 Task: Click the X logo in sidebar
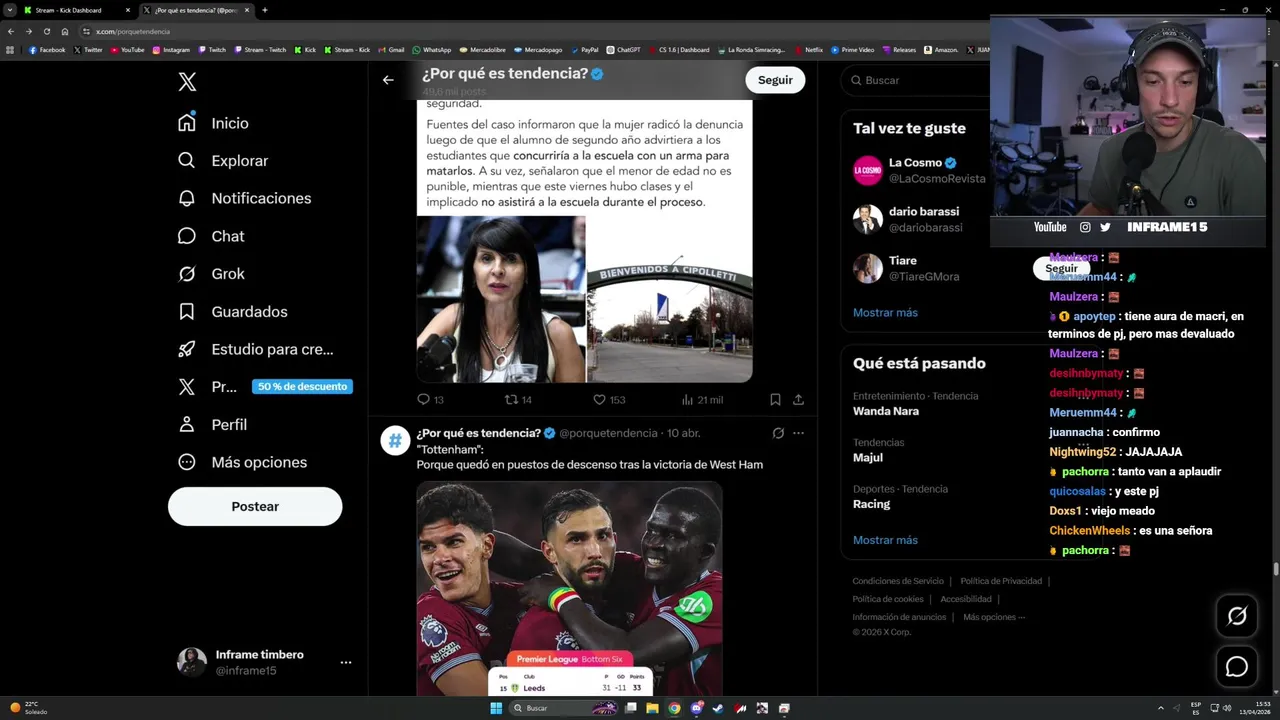tap(187, 82)
